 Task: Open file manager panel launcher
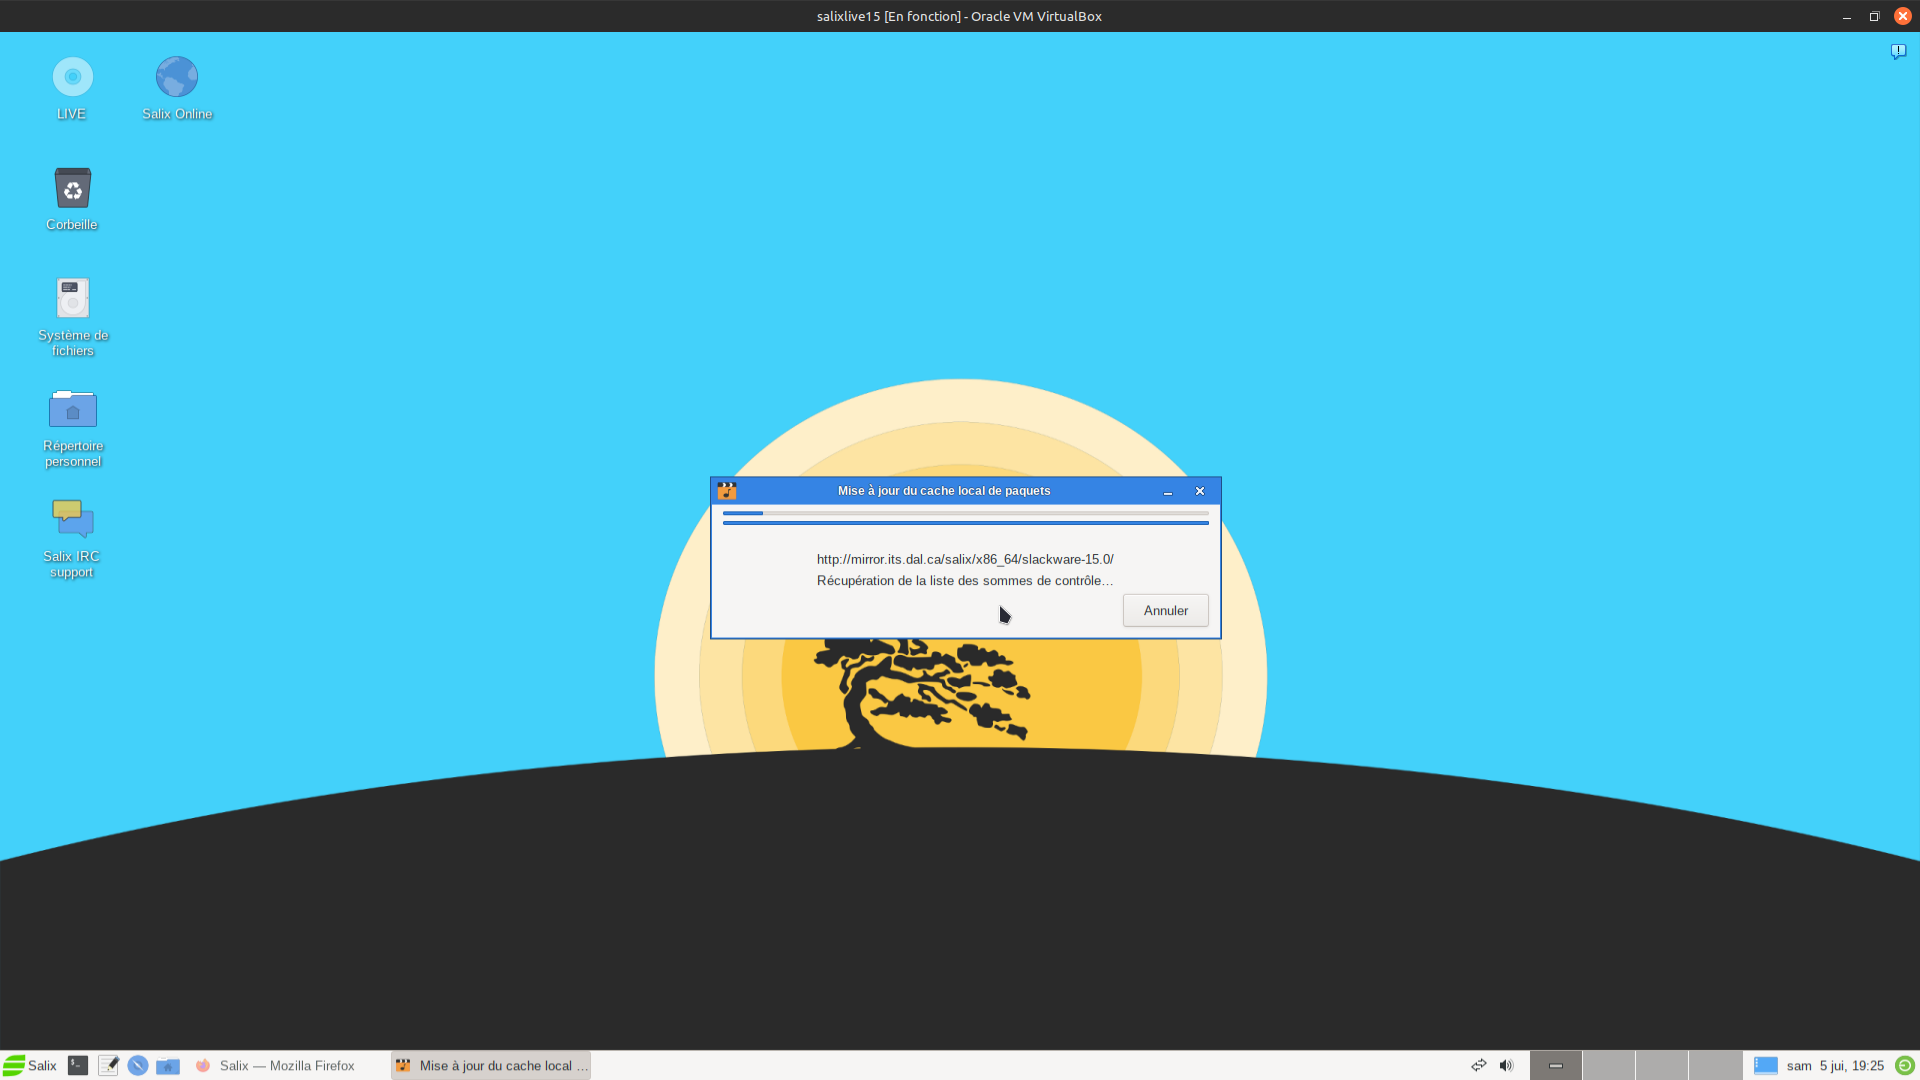pos(168,1066)
